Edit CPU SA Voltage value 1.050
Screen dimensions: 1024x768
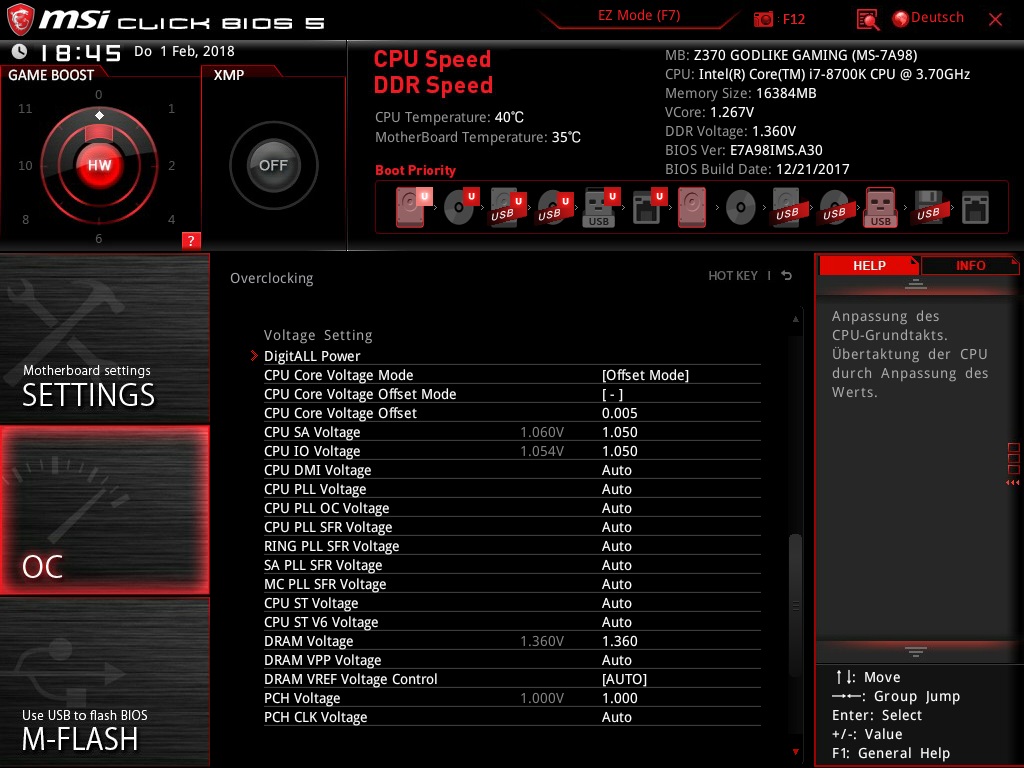click(x=619, y=432)
